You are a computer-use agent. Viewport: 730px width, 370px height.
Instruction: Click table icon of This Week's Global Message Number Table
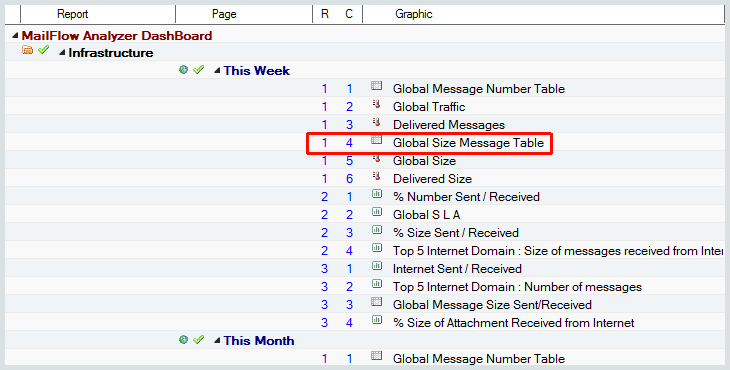(x=377, y=86)
